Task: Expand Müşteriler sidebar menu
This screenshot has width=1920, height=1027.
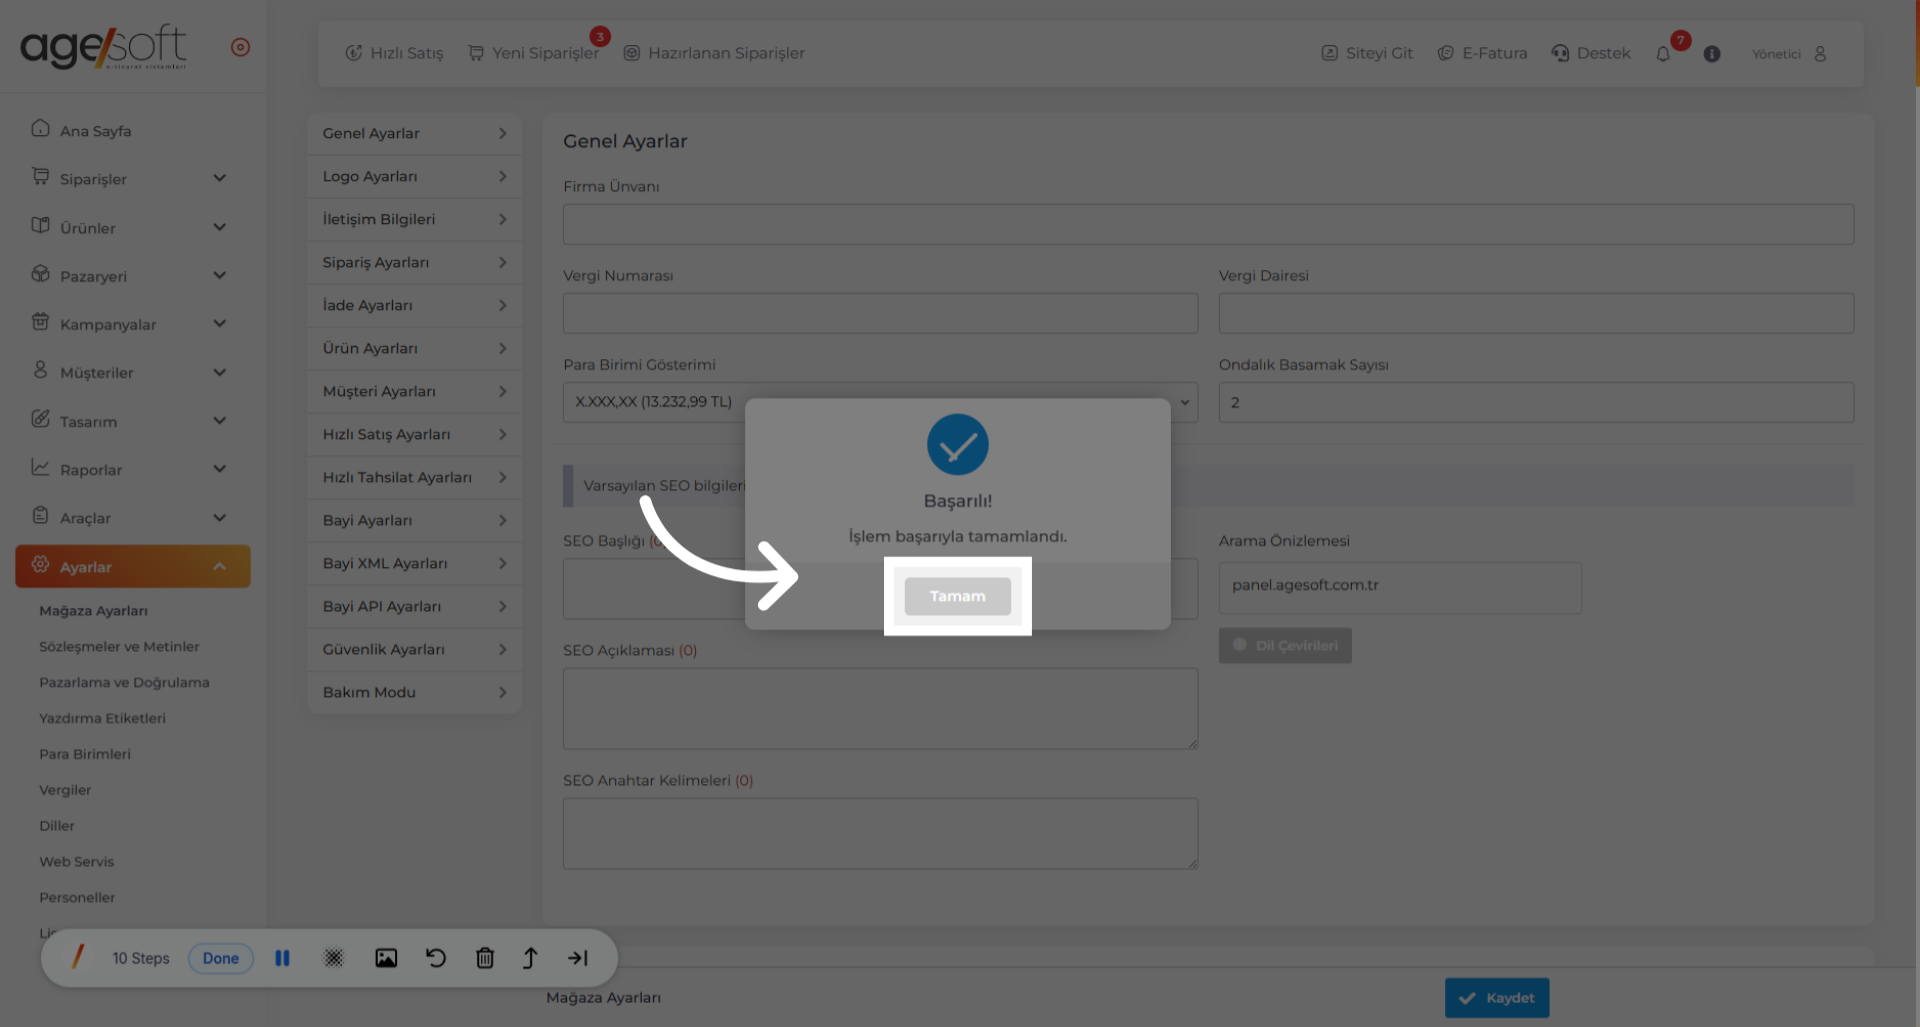Action: [x=133, y=372]
